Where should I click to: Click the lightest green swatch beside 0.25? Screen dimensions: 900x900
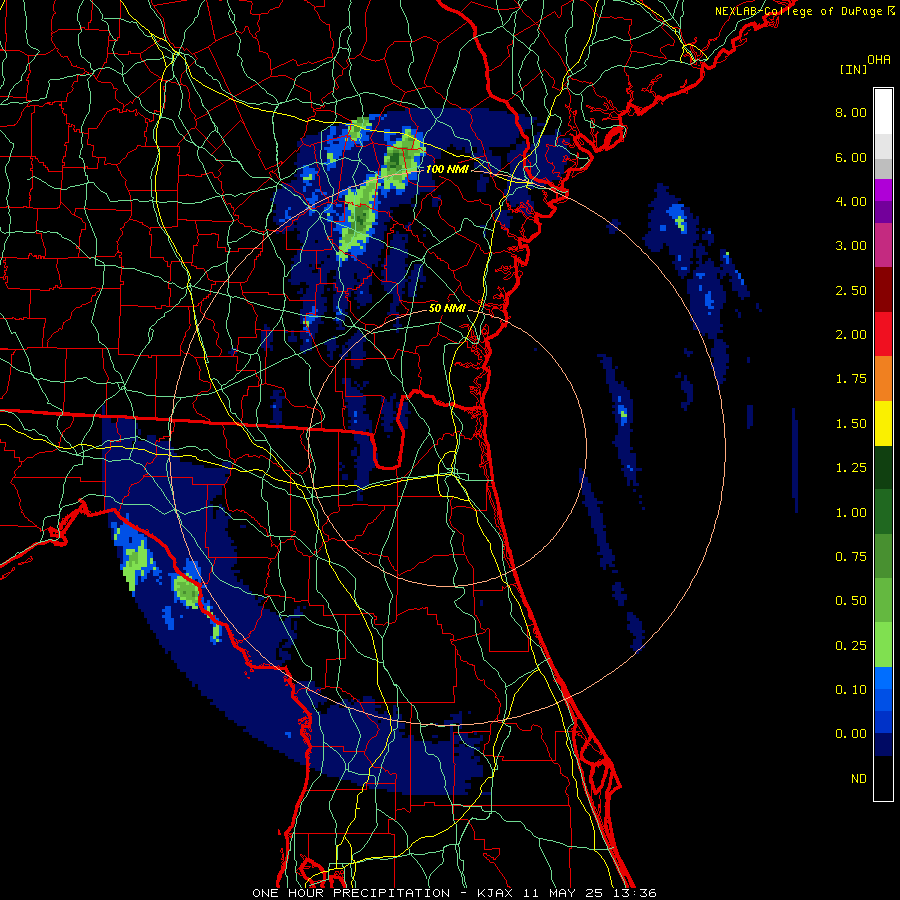tap(883, 645)
